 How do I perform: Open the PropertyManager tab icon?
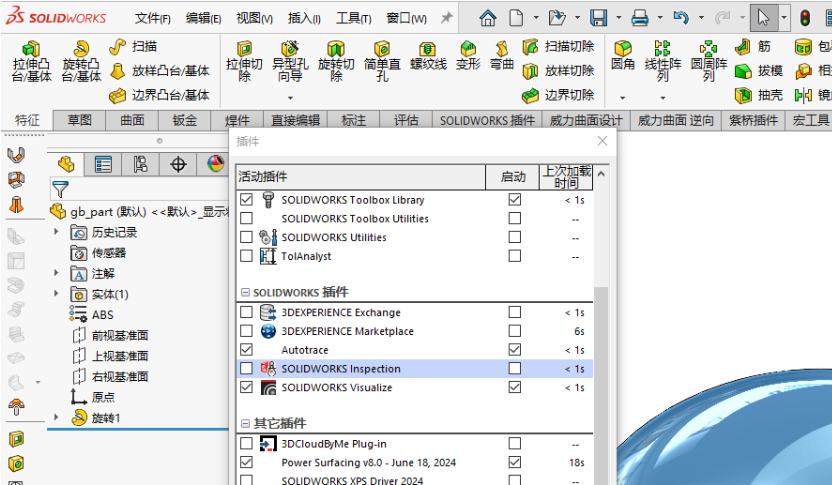pyautogui.click(x=103, y=164)
